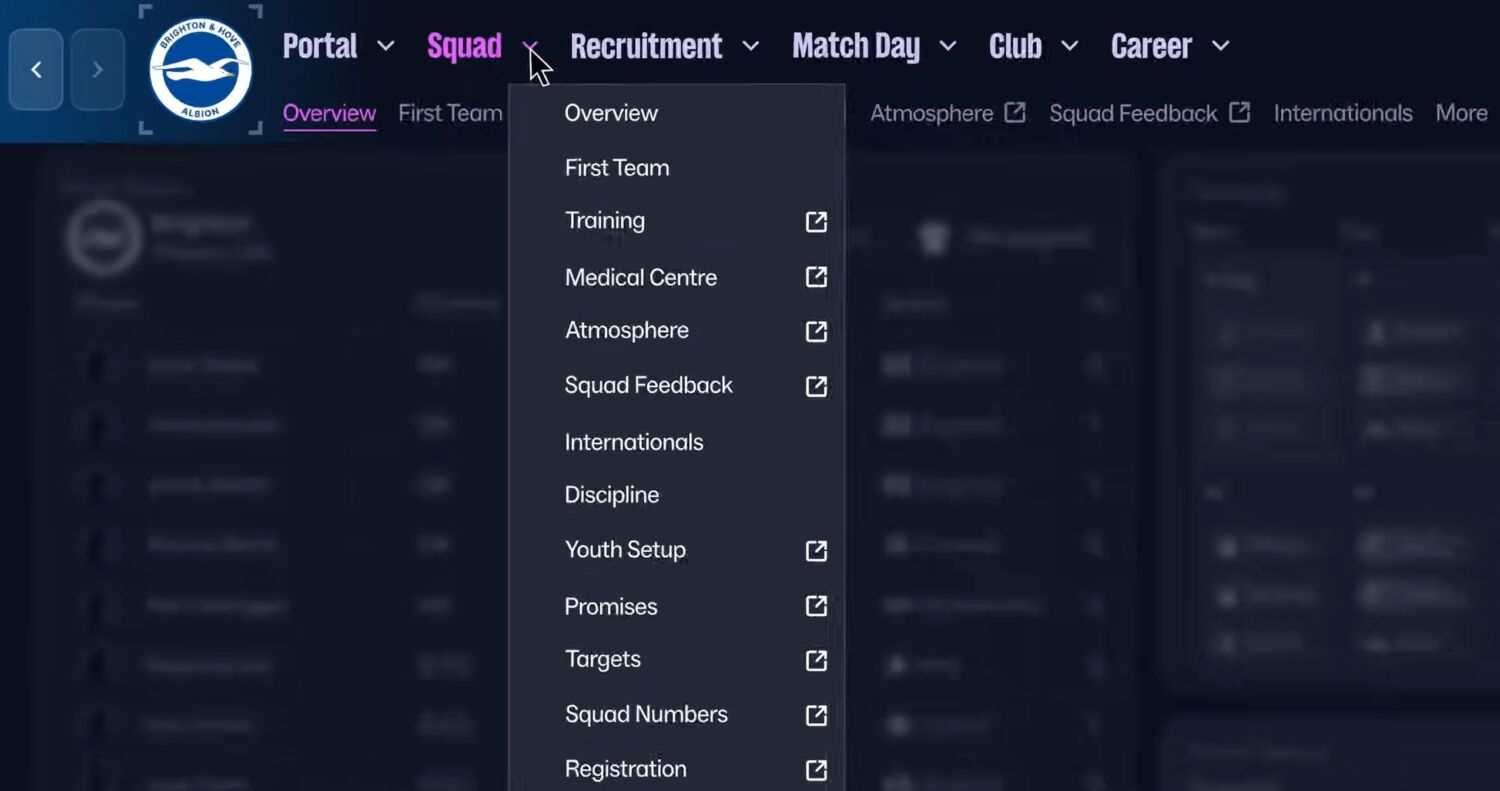Expand the Portal dropdown menu
Viewport: 1500px width, 791px height.
(x=385, y=46)
